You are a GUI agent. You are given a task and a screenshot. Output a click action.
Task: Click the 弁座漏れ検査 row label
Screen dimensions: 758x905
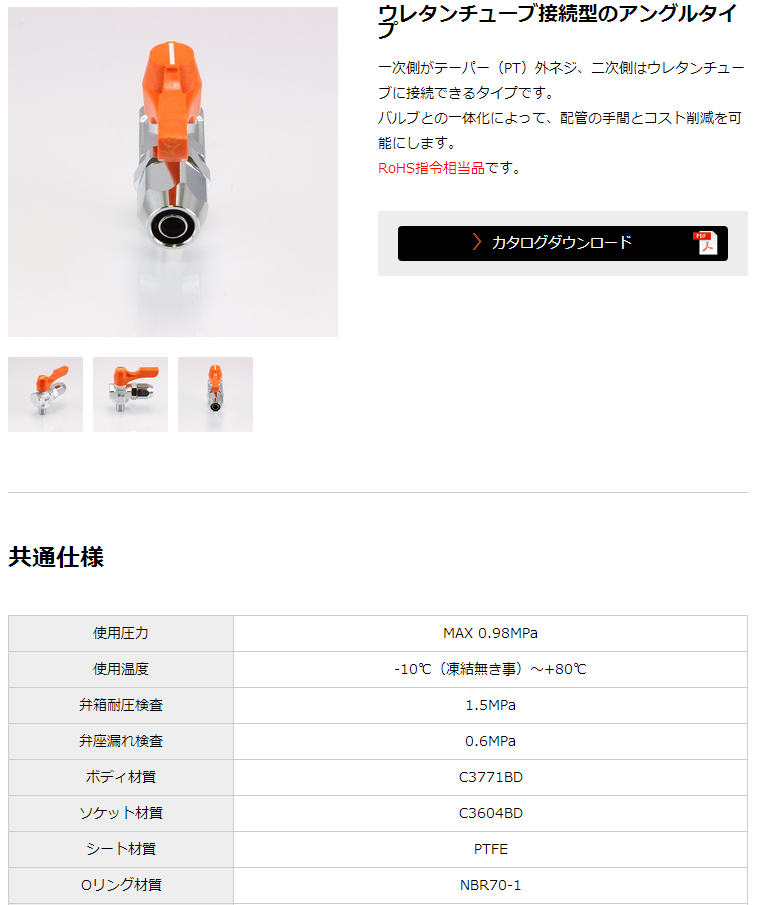click(x=121, y=741)
